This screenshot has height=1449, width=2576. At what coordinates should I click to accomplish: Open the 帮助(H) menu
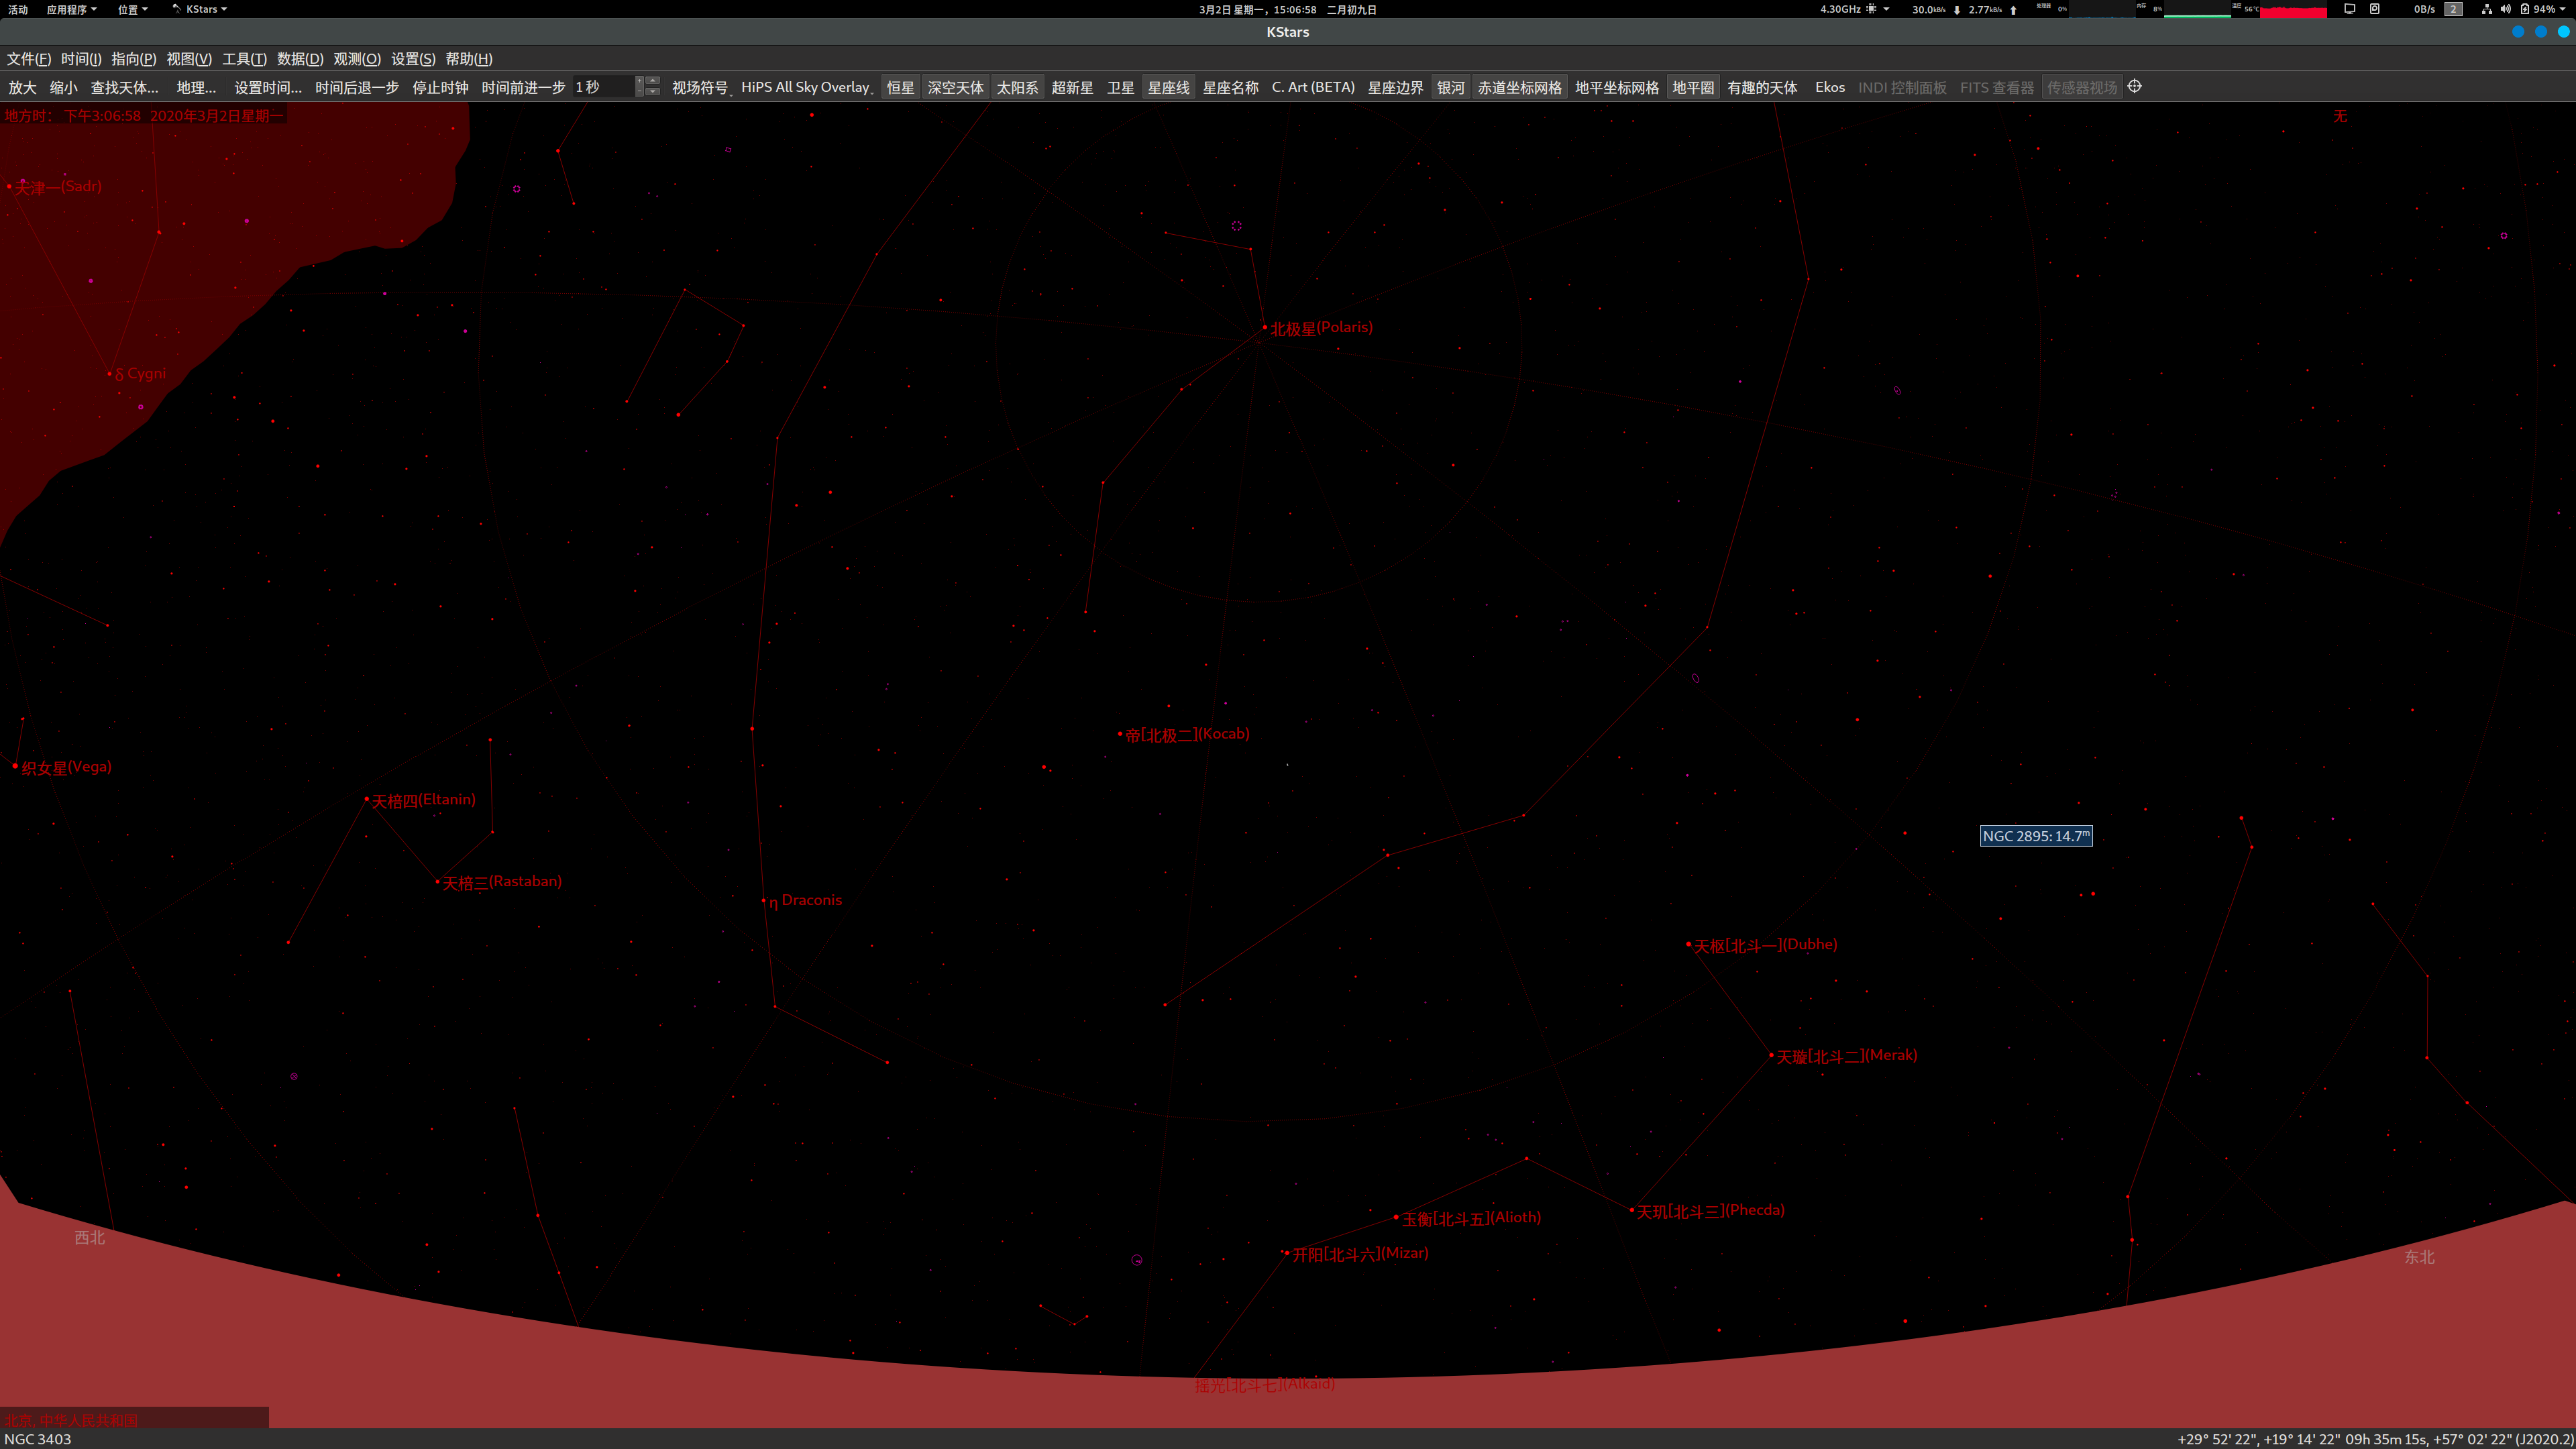click(x=468, y=59)
